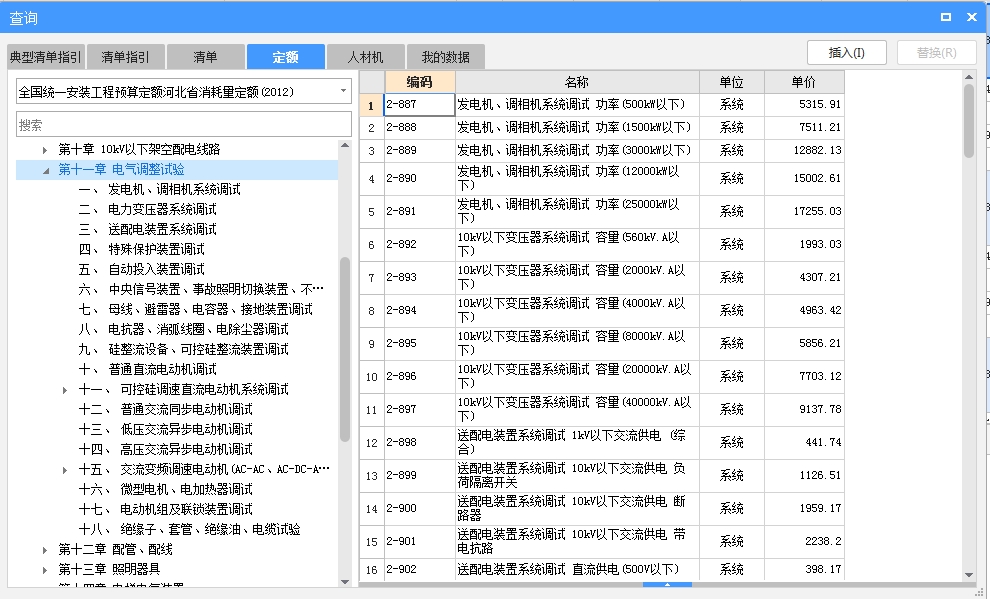Click the 单位 column header
The width and height of the screenshot is (990, 599).
(732, 82)
